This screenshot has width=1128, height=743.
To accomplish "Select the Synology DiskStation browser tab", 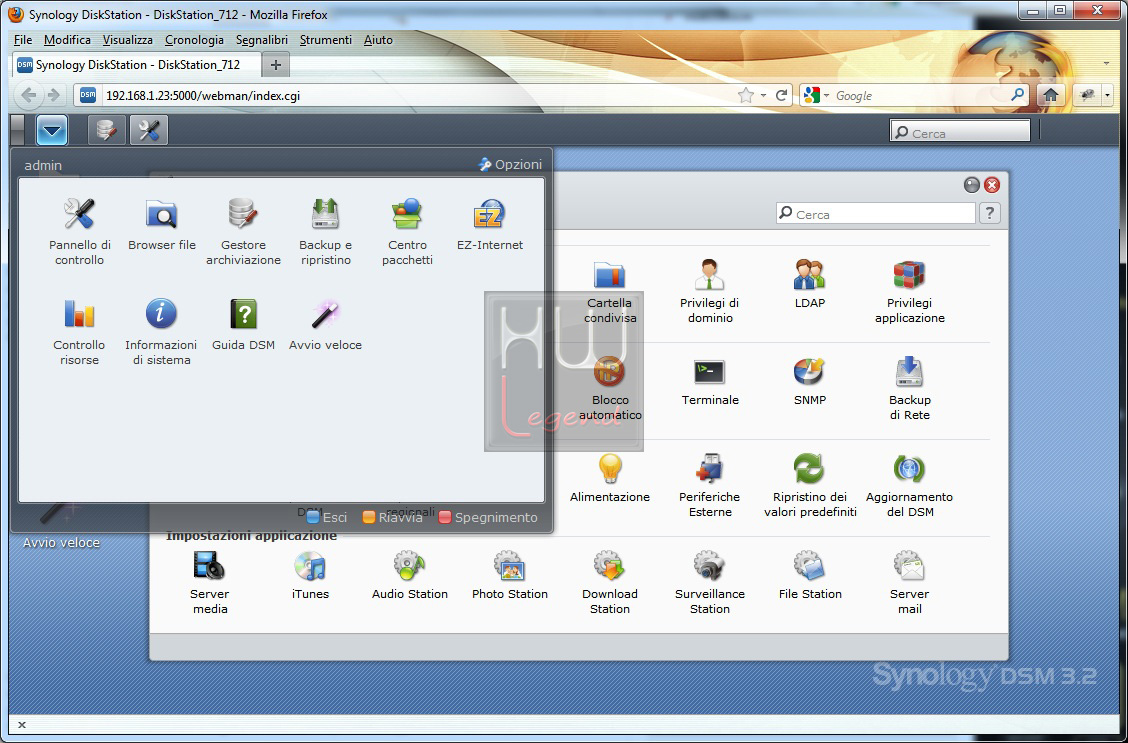I will 137,65.
